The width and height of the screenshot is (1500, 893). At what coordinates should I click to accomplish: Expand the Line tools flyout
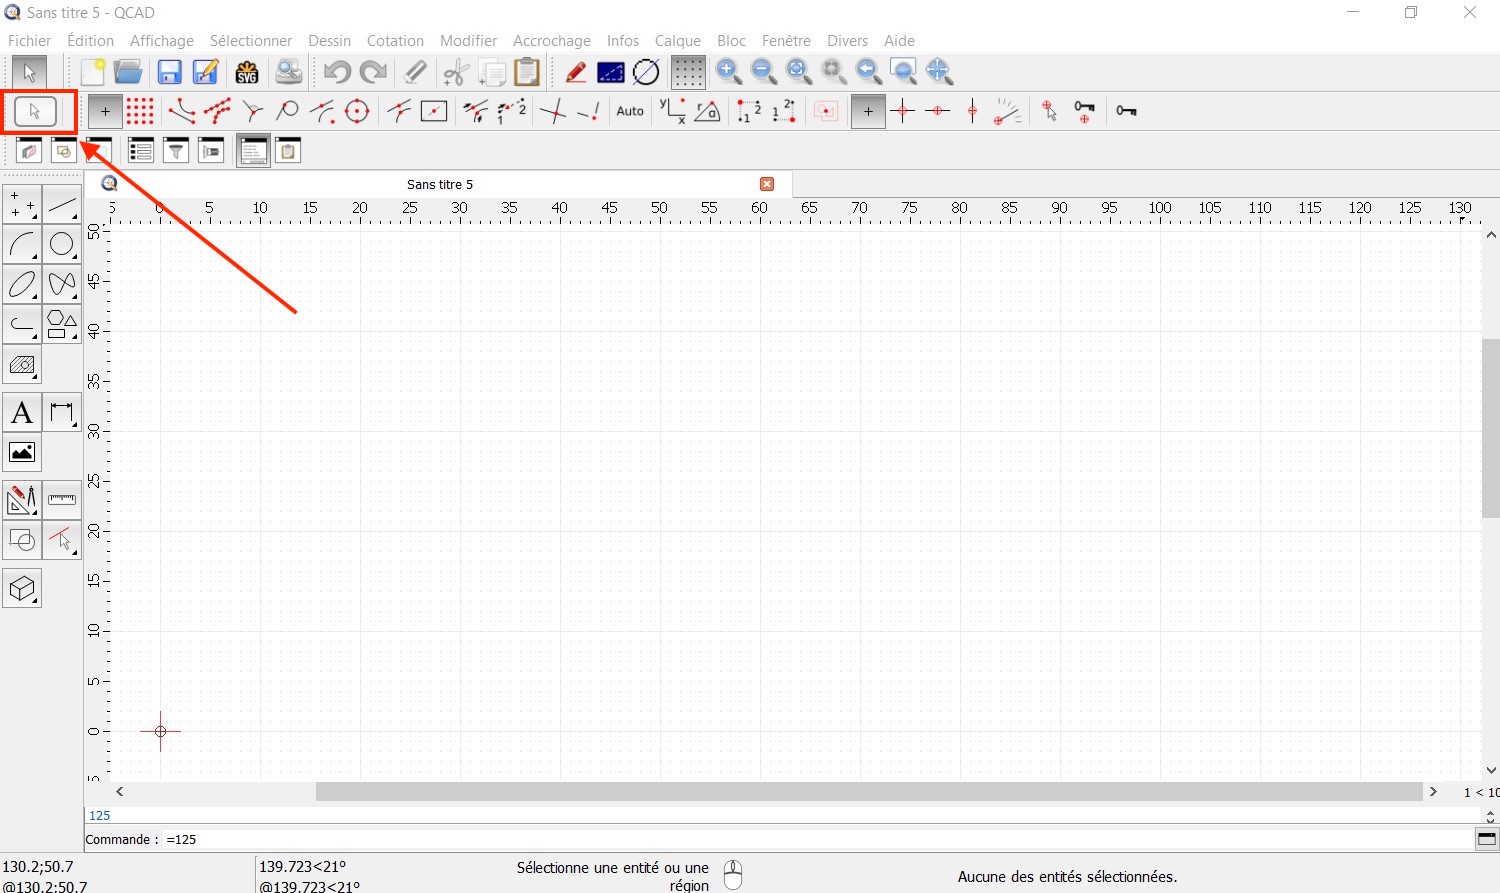pyautogui.click(x=62, y=205)
